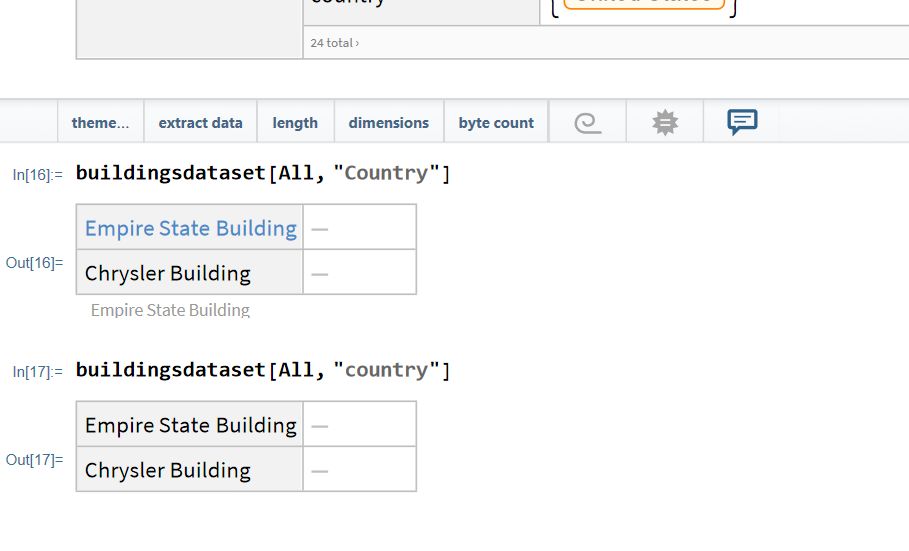Image resolution: width=909 pixels, height=551 pixels.
Task: Click the gray Empire State Building path label below Out[16]
Action: [x=170, y=310]
